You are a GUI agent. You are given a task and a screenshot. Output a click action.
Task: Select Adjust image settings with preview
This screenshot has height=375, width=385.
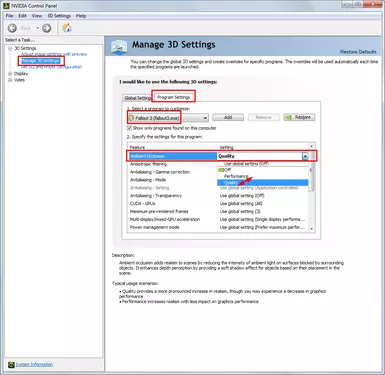coord(54,54)
